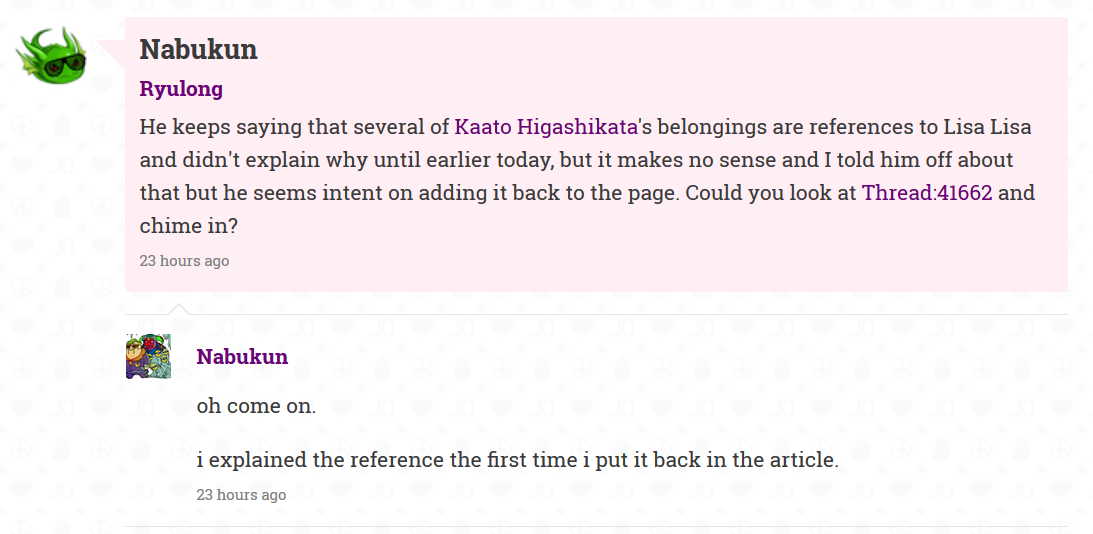Follow the Kaato Higashikata article link
1093x534 pixels.
click(546, 127)
